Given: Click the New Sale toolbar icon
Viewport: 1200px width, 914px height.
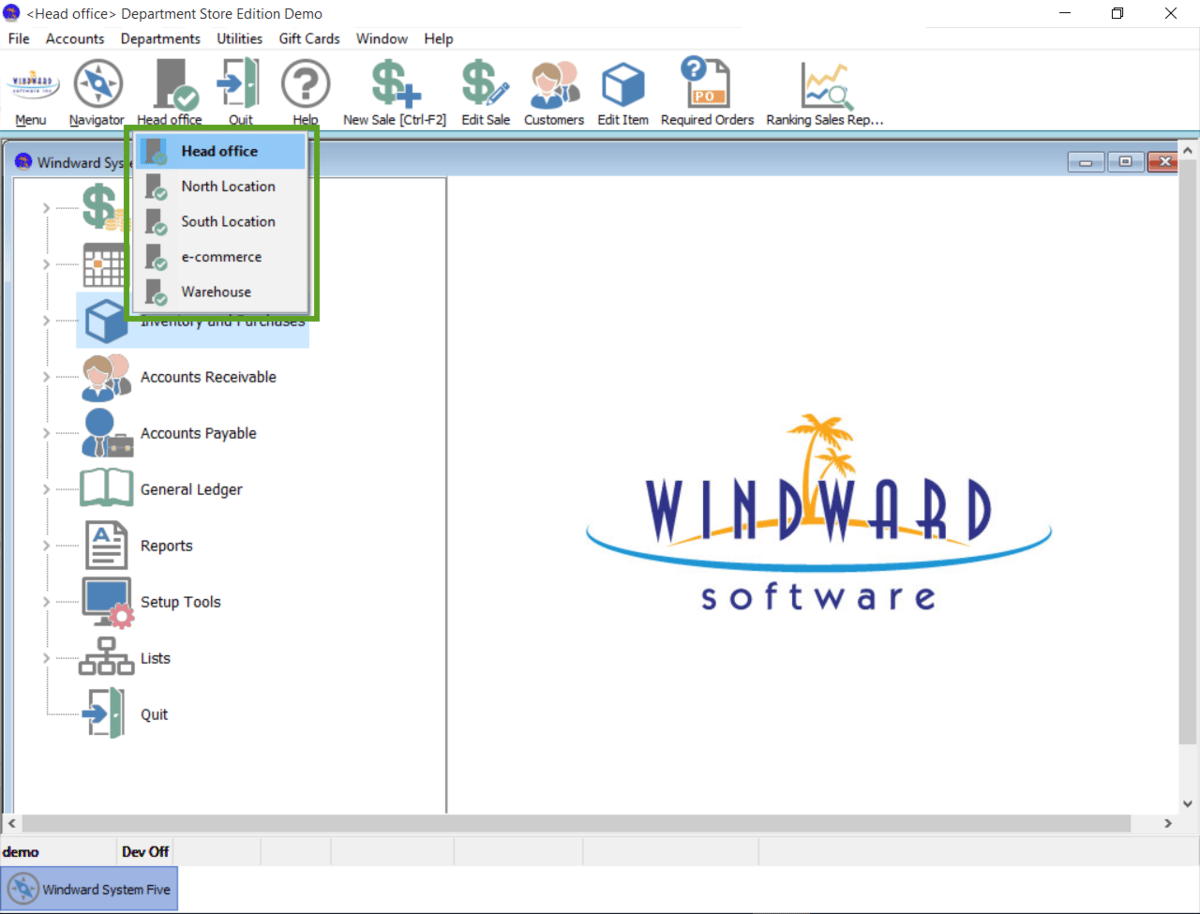Looking at the screenshot, I should (x=394, y=86).
